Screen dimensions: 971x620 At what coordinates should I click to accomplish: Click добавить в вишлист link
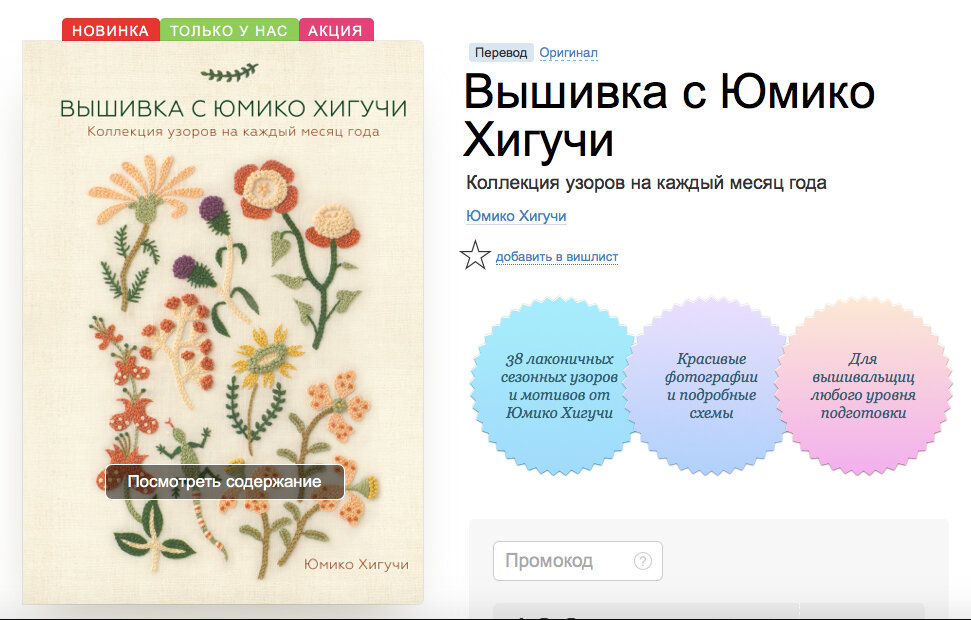[557, 256]
